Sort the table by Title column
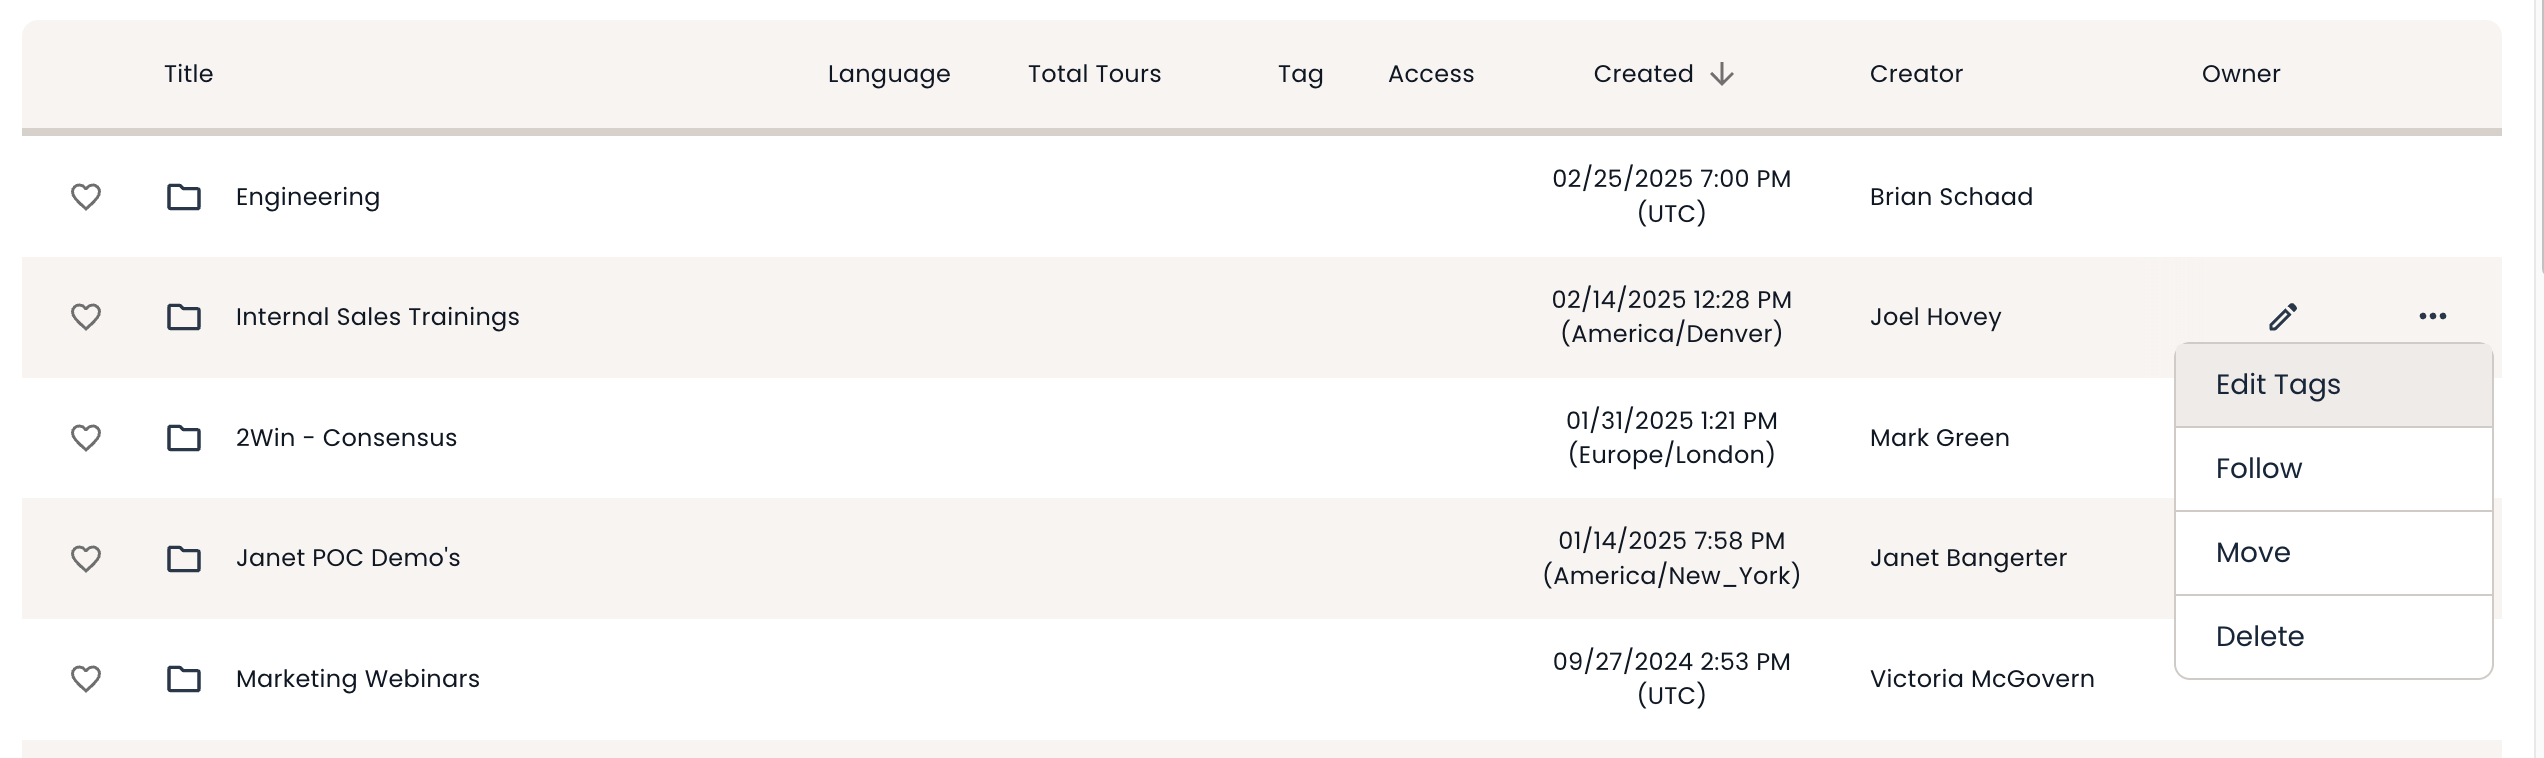This screenshot has height=758, width=2544. tap(188, 74)
